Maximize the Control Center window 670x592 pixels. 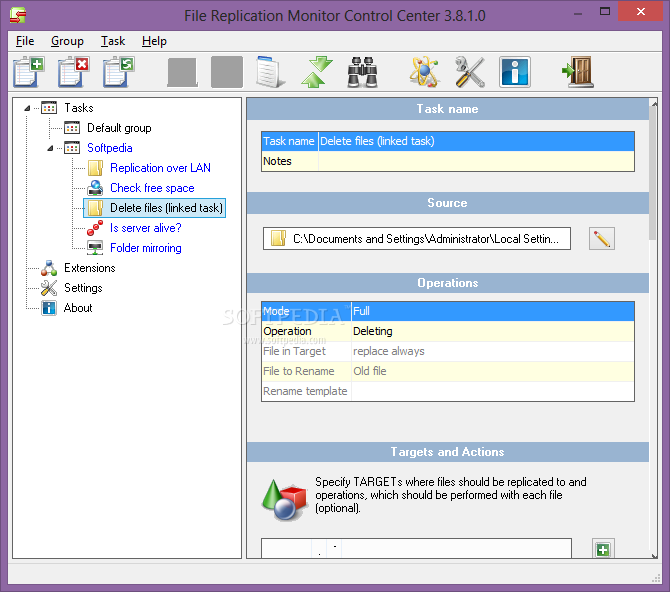(x=605, y=11)
